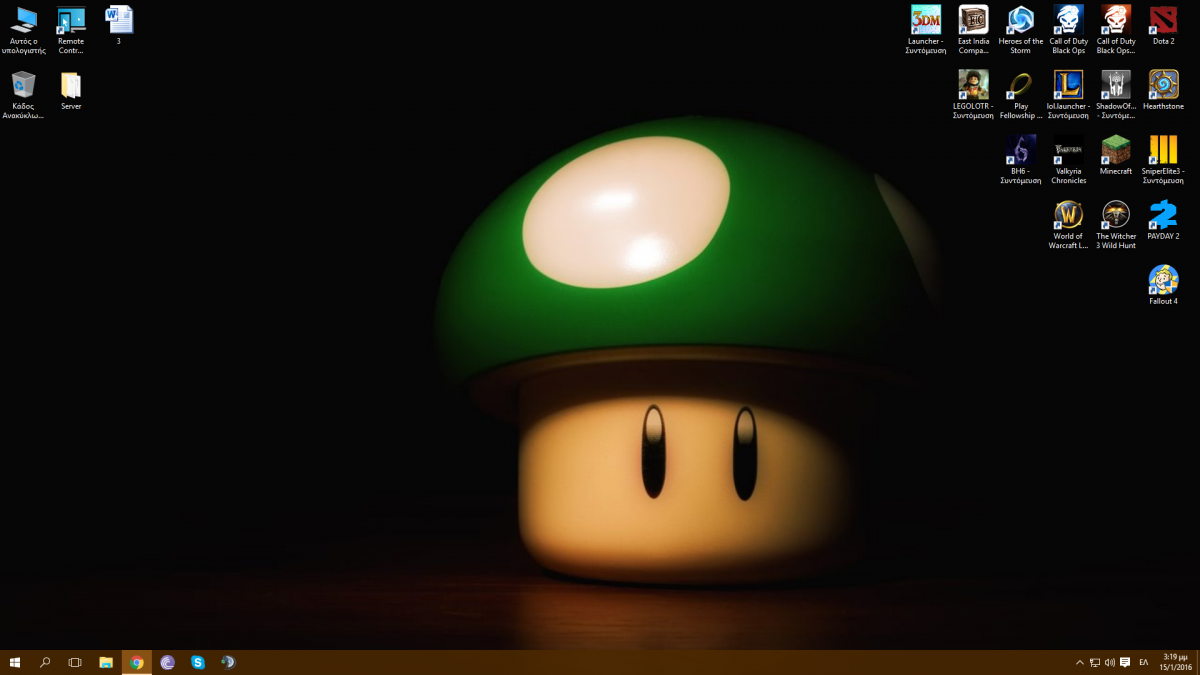Open the Action Center notifications icon
The width and height of the screenshot is (1200, 675).
coord(1125,662)
